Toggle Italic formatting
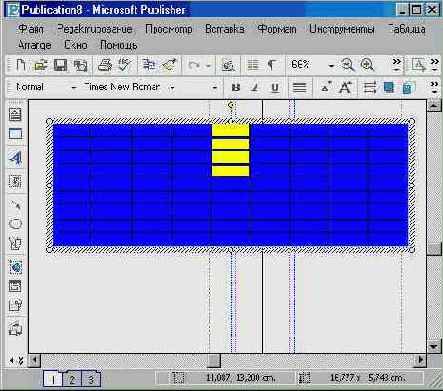443x391 pixels. (x=255, y=87)
